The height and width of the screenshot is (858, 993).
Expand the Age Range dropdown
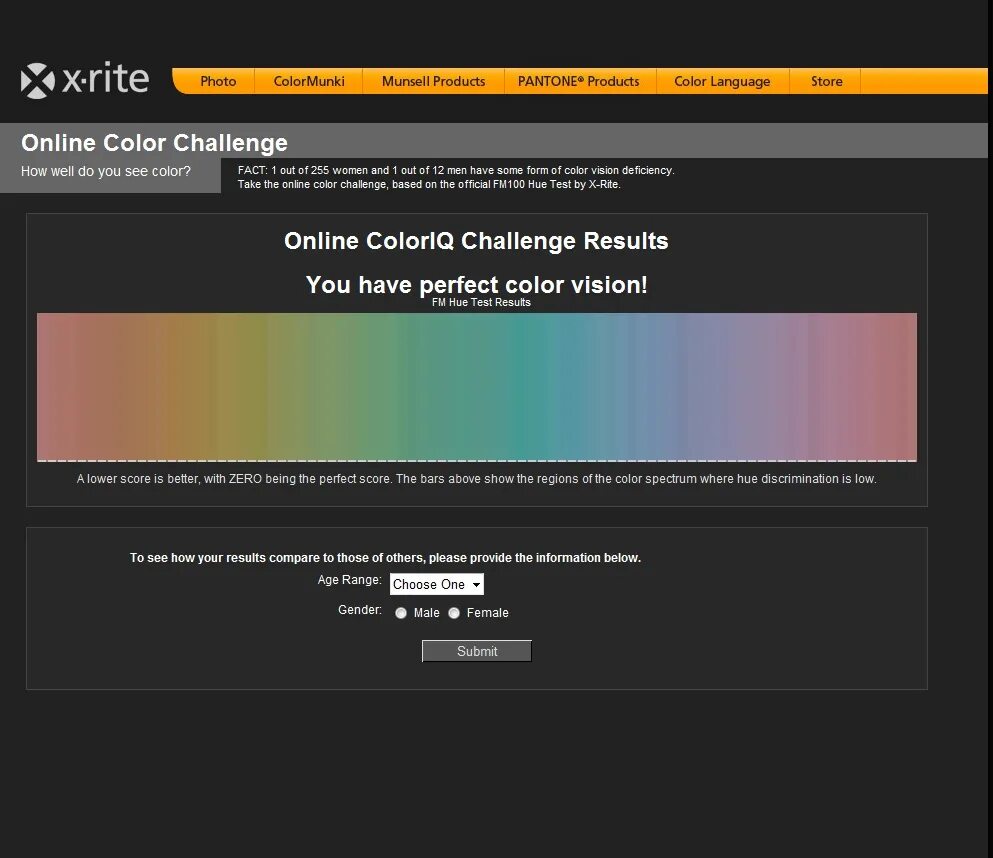[x=436, y=584]
